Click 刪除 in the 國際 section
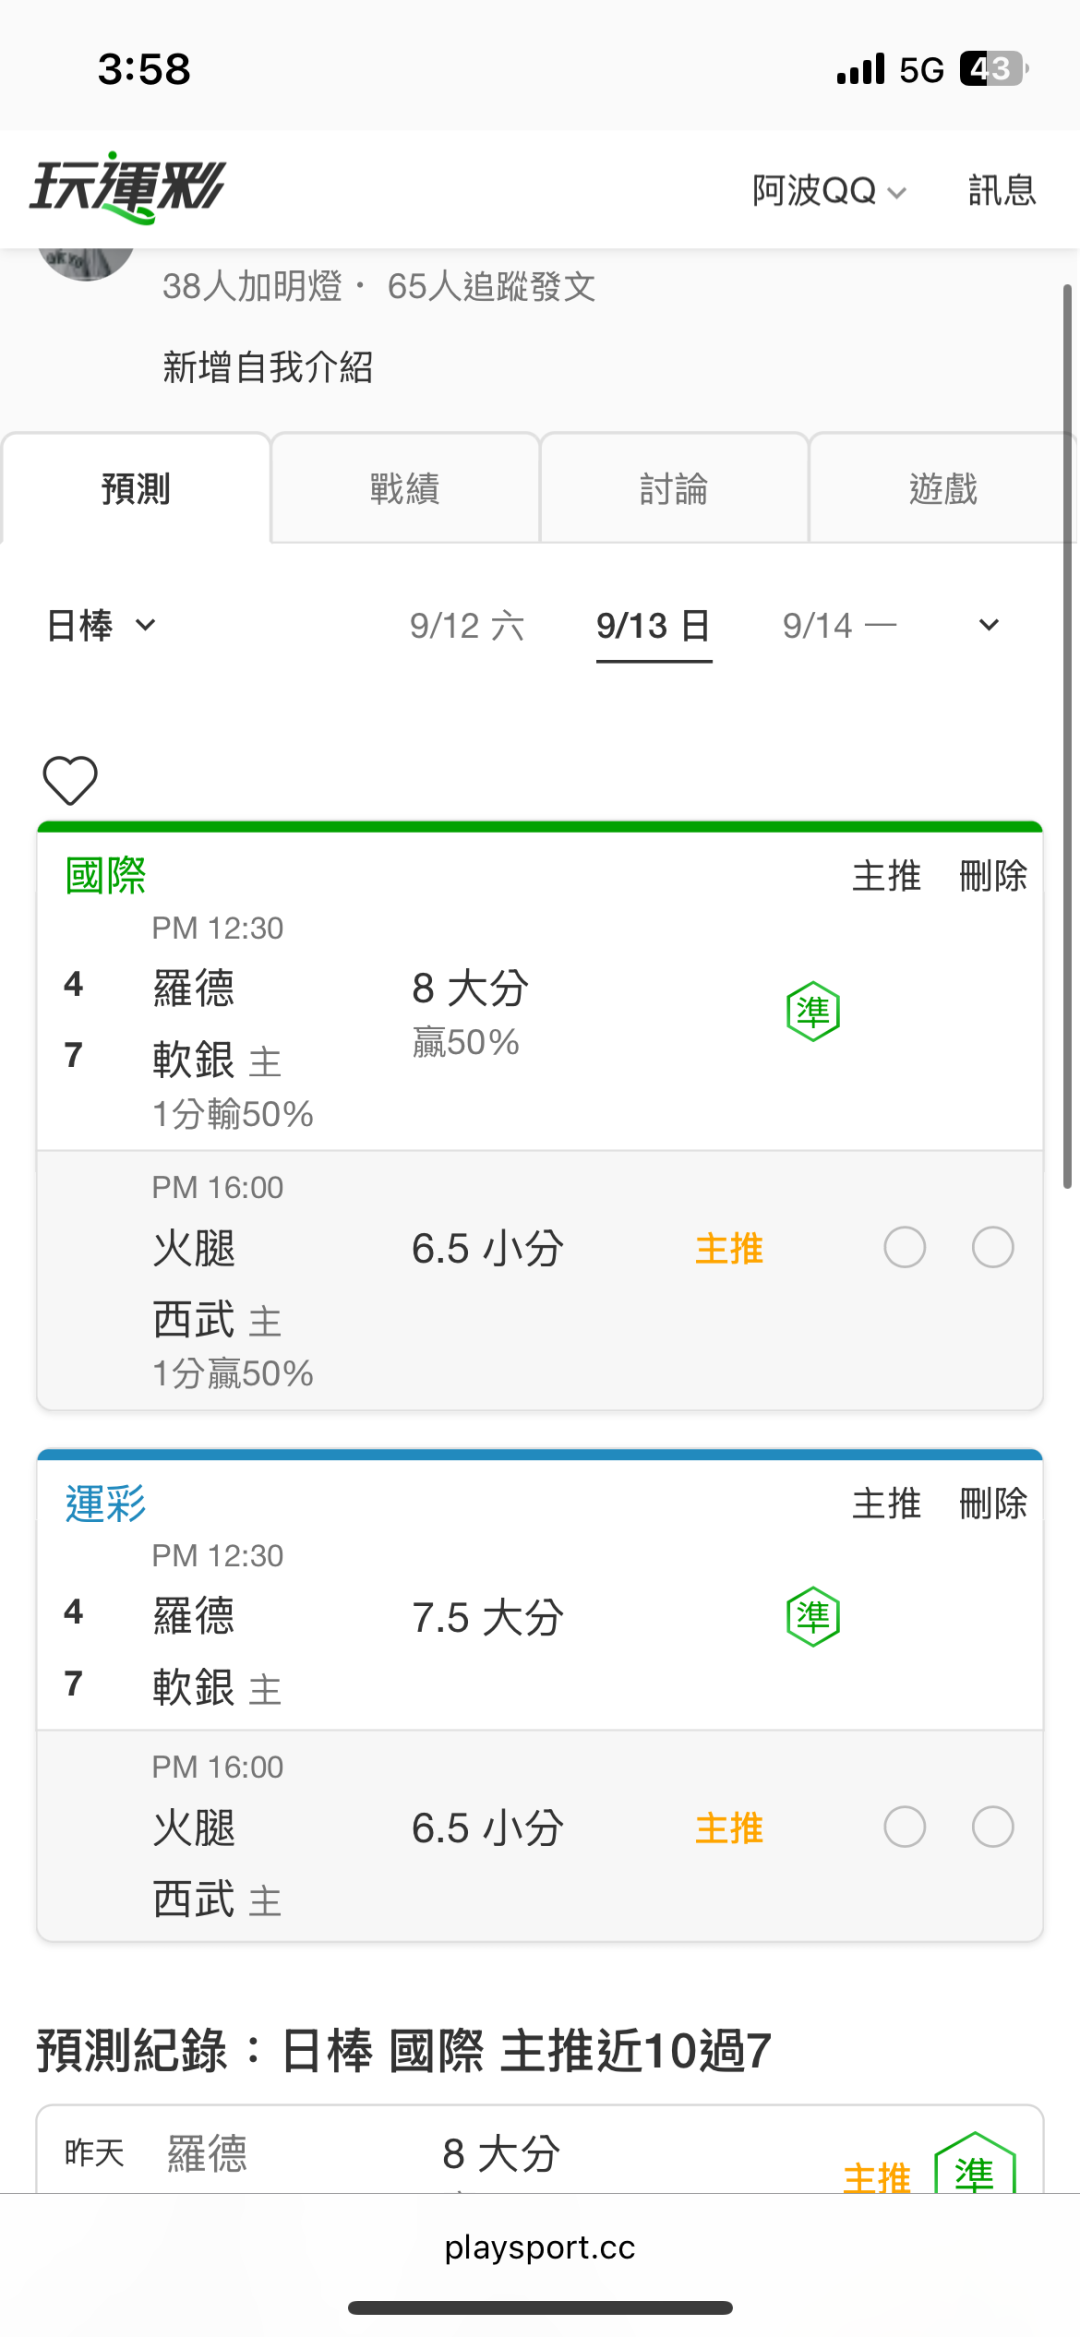This screenshot has height=2337, width=1080. [x=993, y=876]
